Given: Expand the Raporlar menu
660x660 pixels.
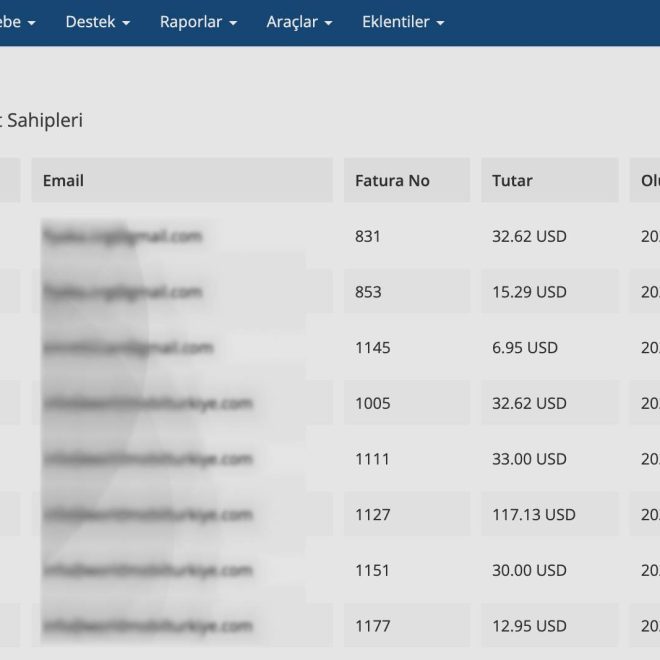Looking at the screenshot, I should pos(198,22).
